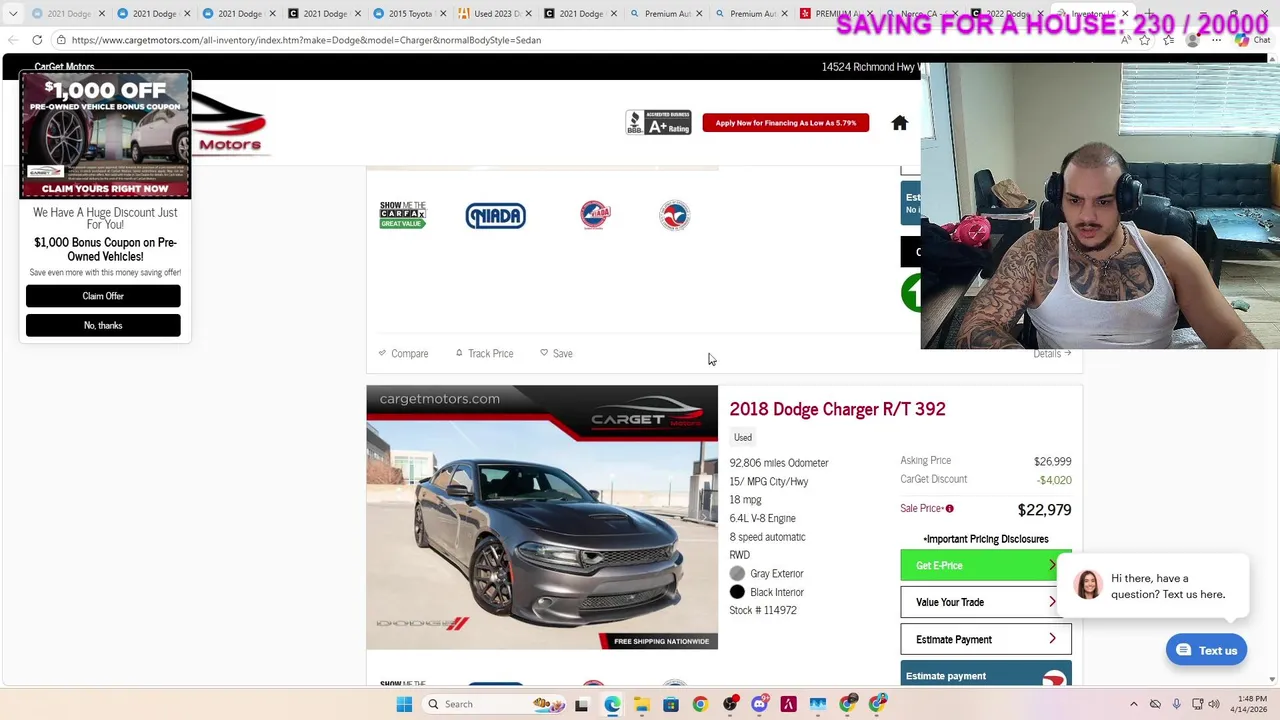
Task: Open the home icon in site header
Action: (899, 123)
